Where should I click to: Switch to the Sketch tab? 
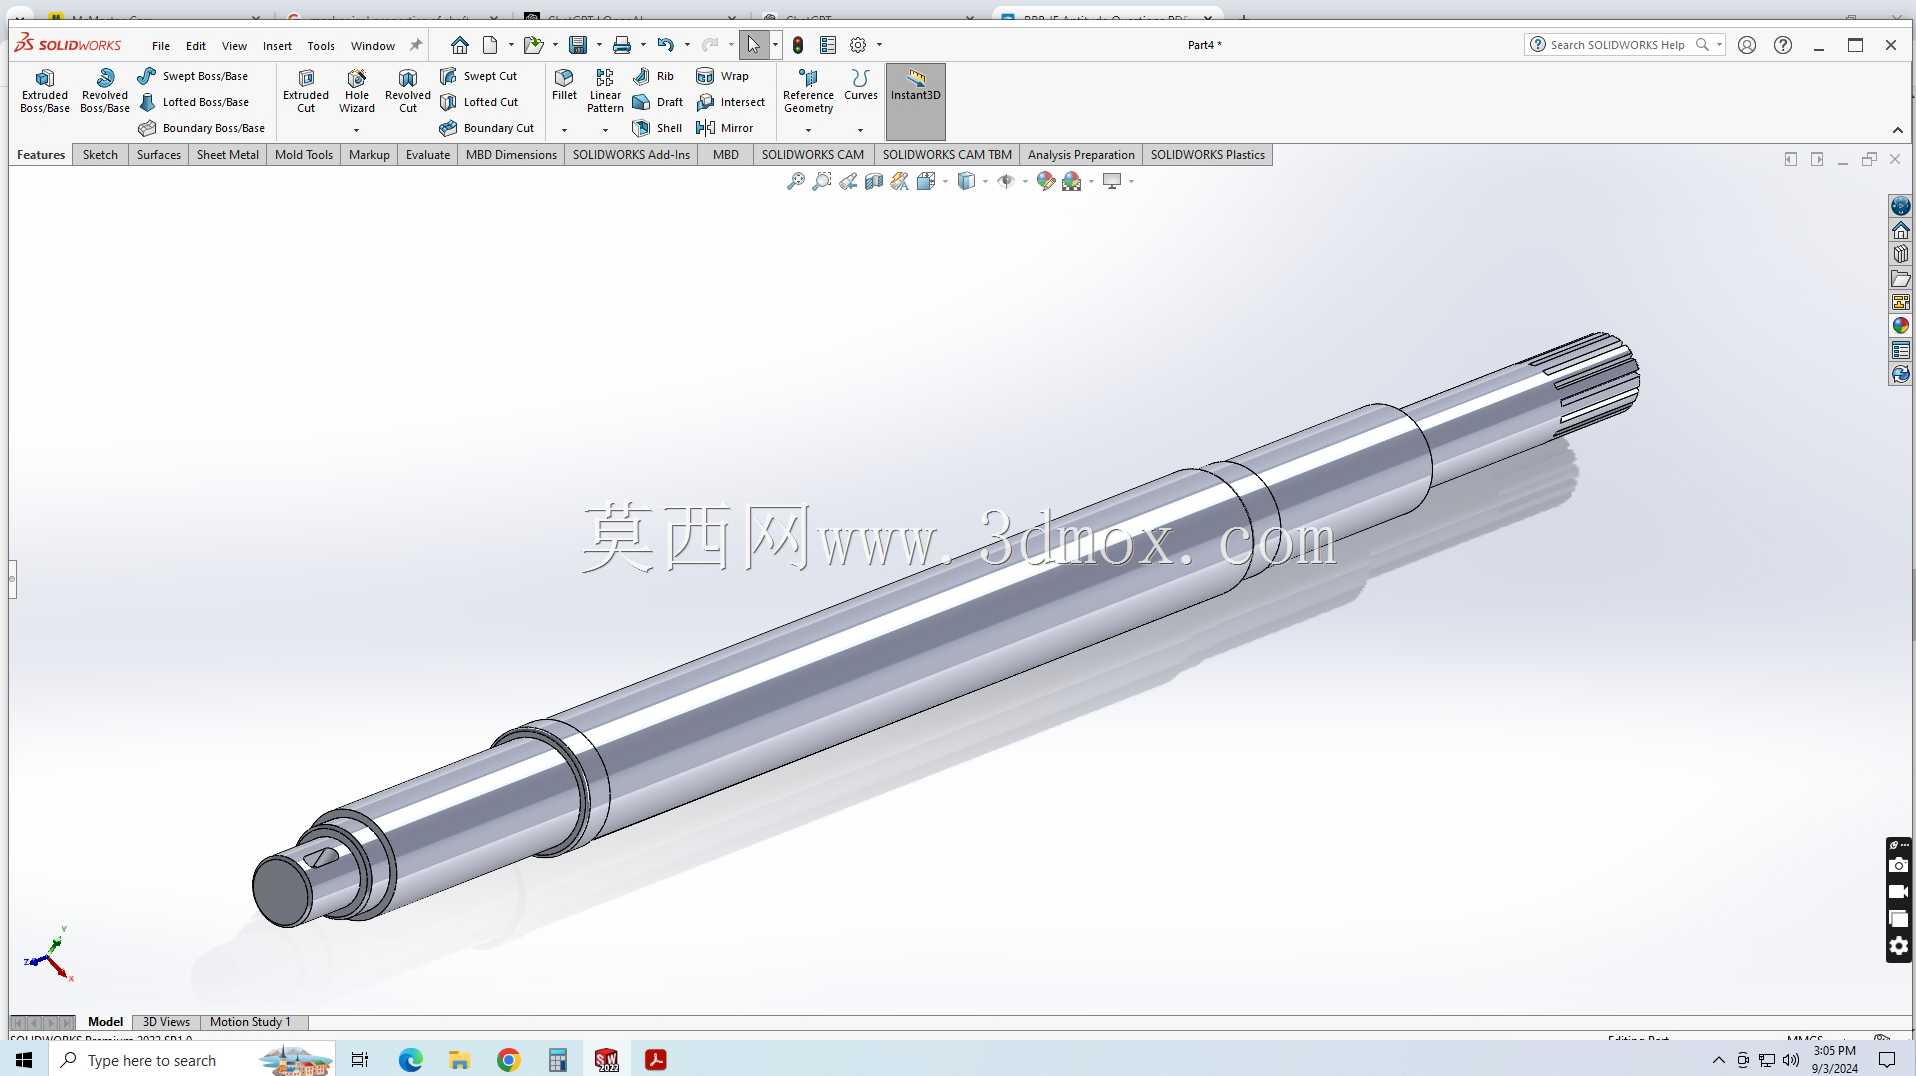tap(100, 155)
